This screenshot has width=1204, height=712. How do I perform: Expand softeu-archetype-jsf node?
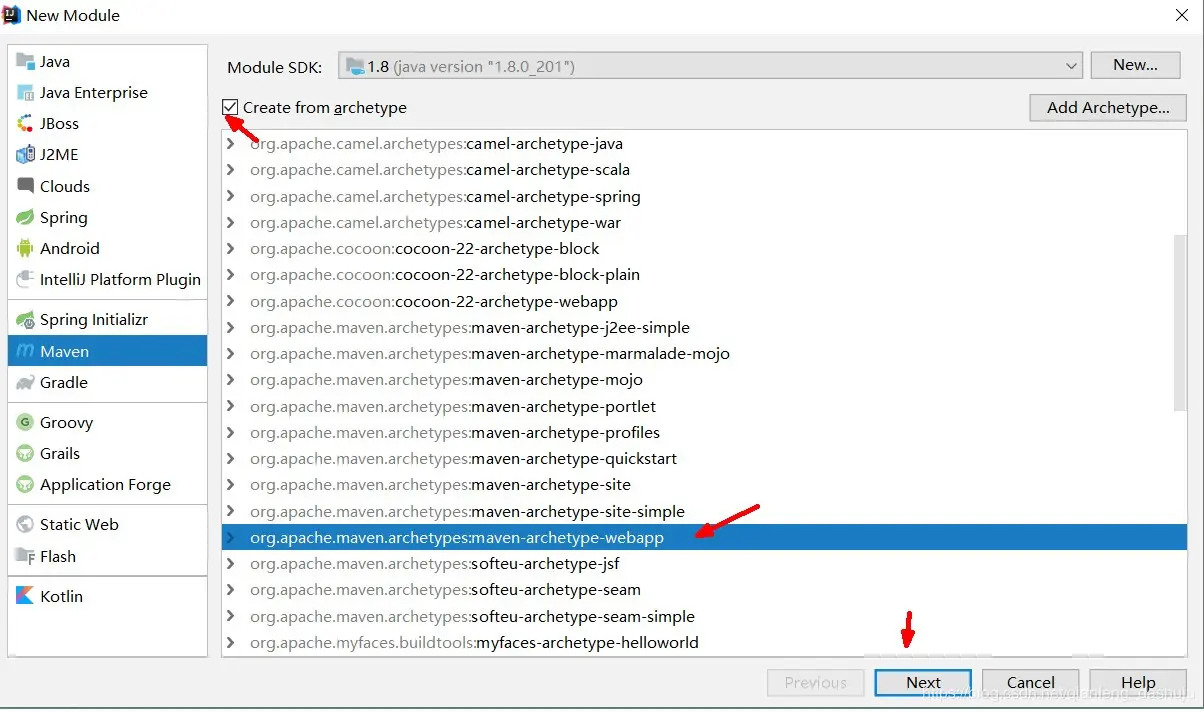(231, 564)
